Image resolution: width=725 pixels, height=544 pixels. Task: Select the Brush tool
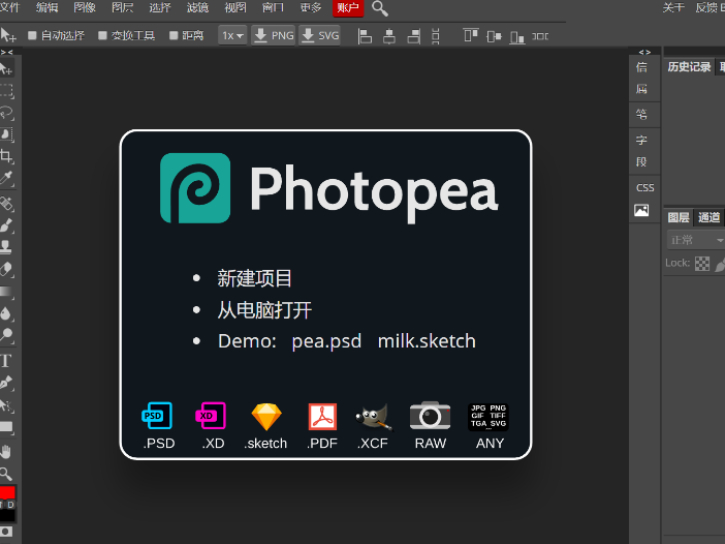6,225
